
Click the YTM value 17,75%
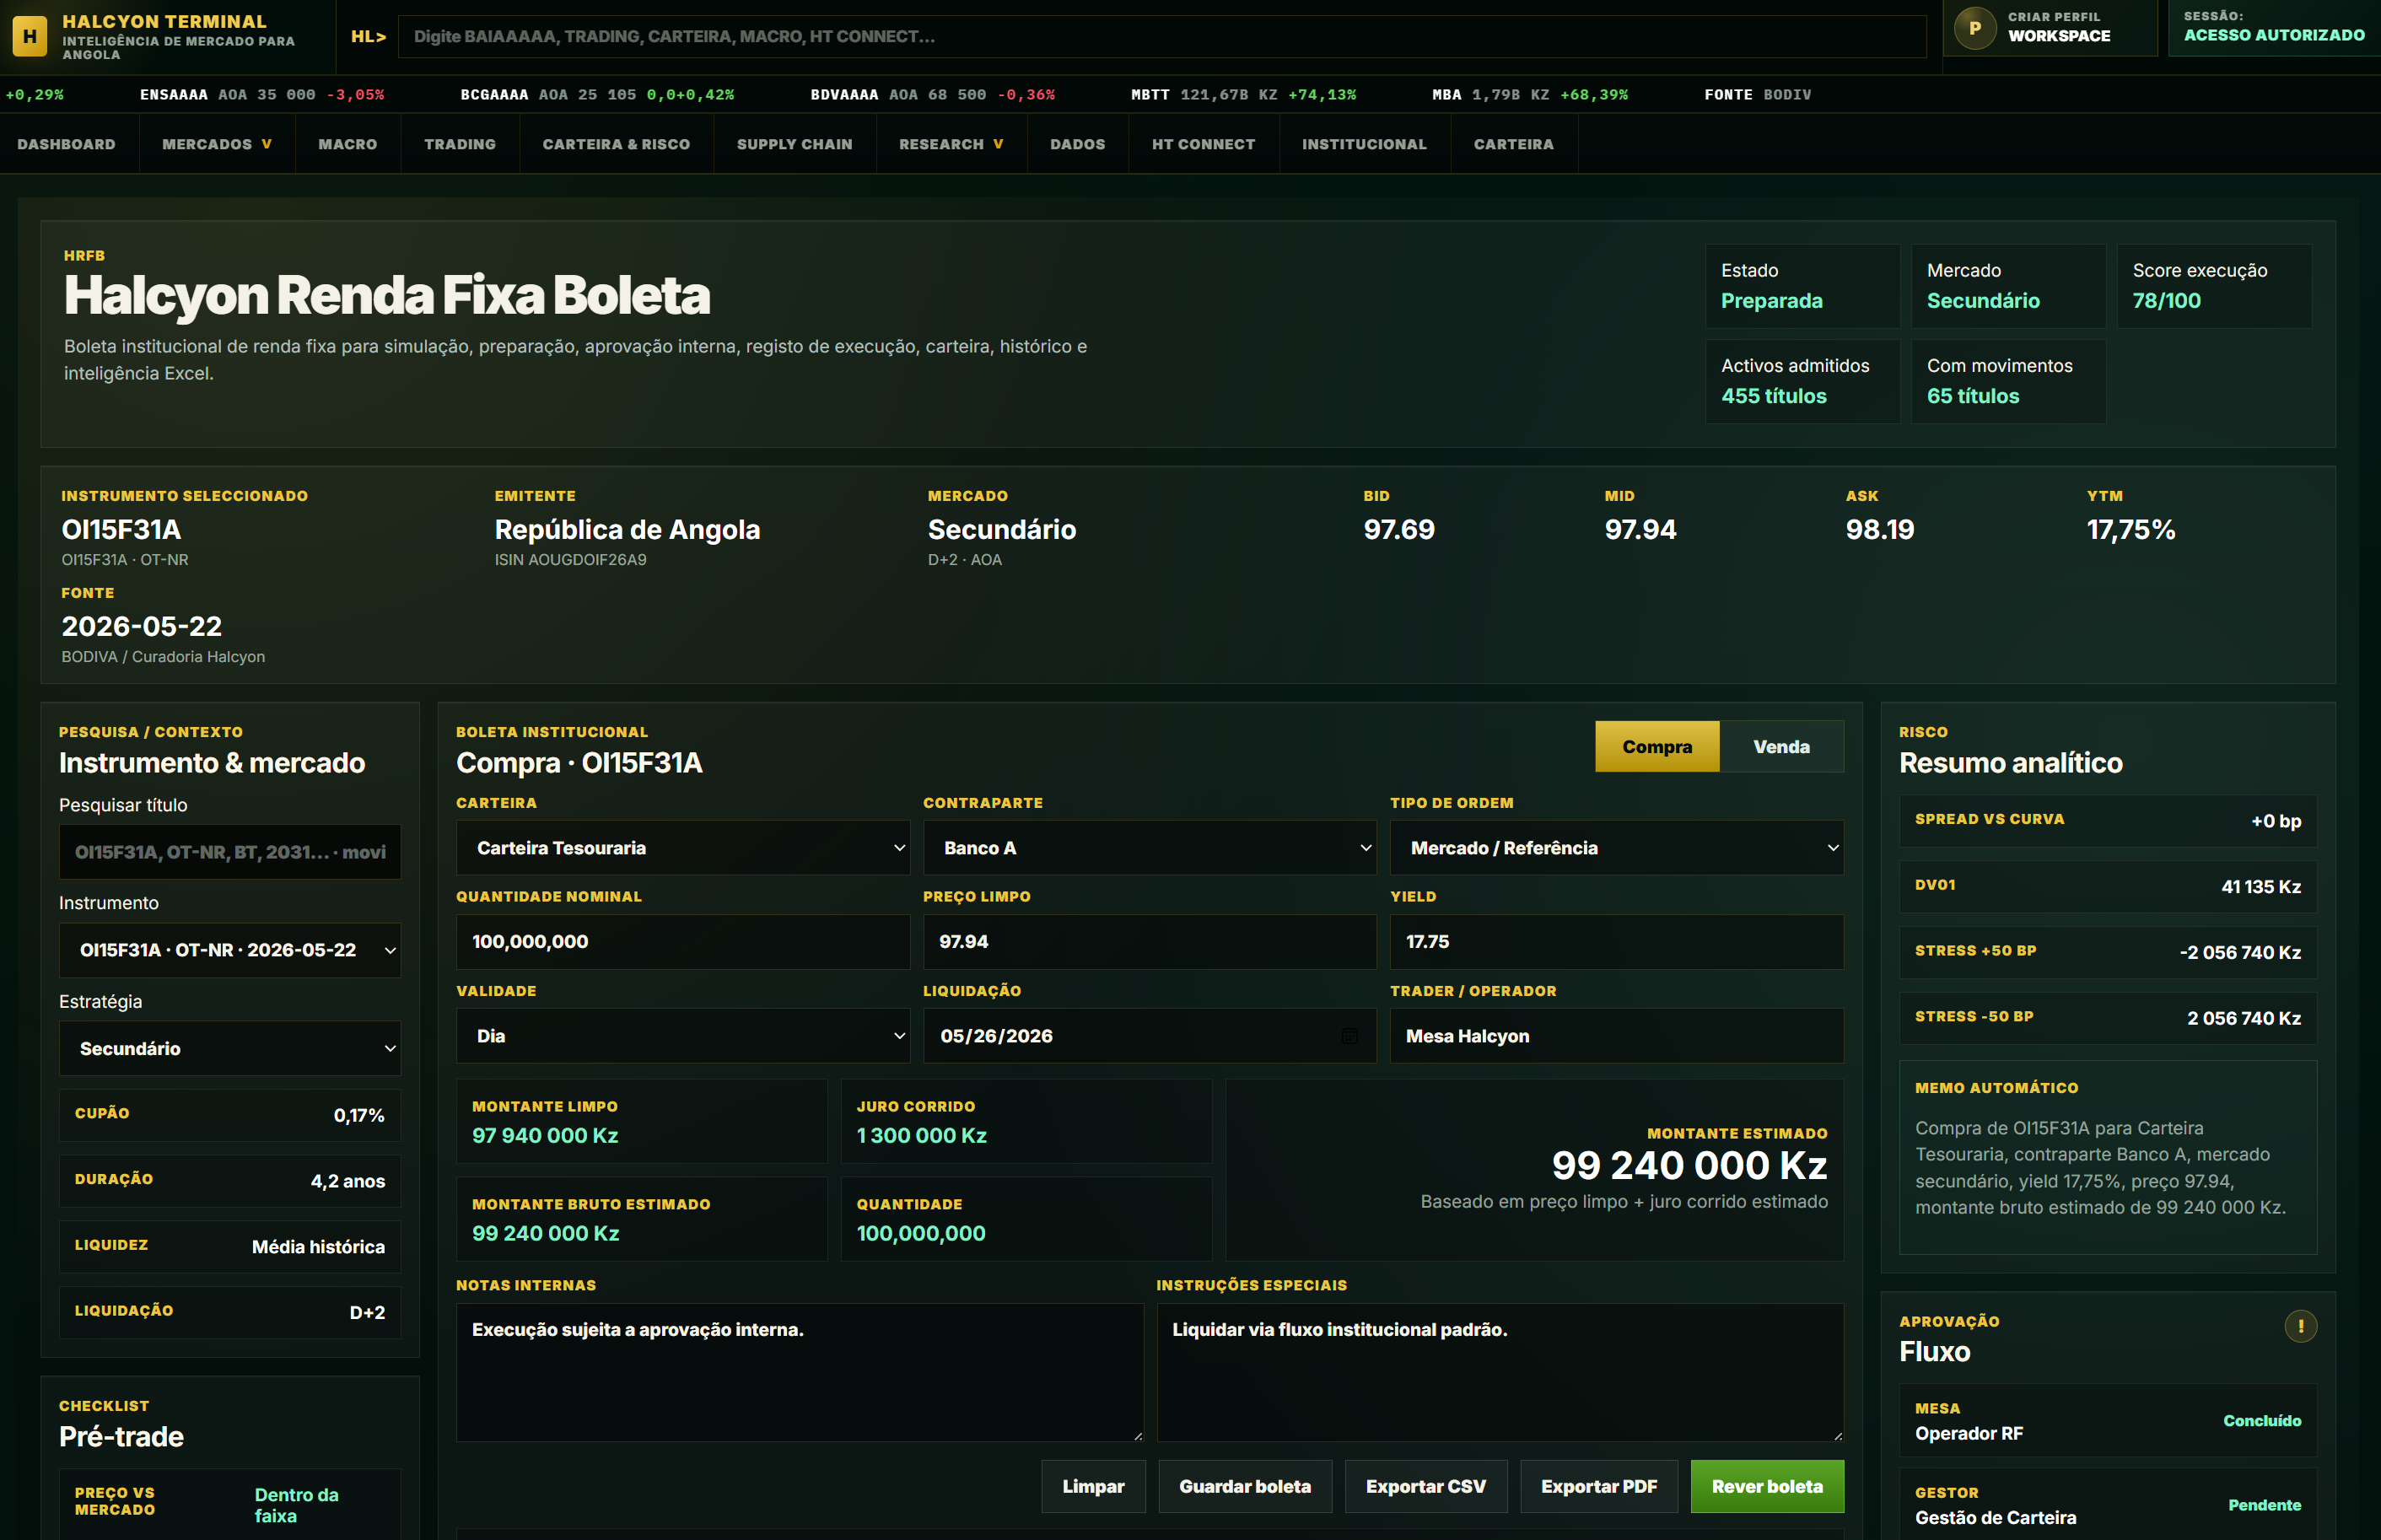(2131, 529)
